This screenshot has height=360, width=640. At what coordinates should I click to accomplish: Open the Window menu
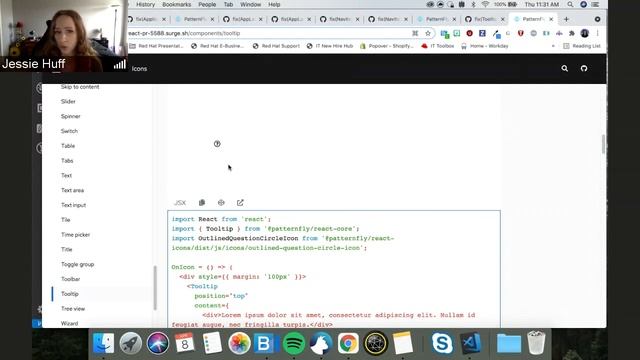(x=250, y=4)
